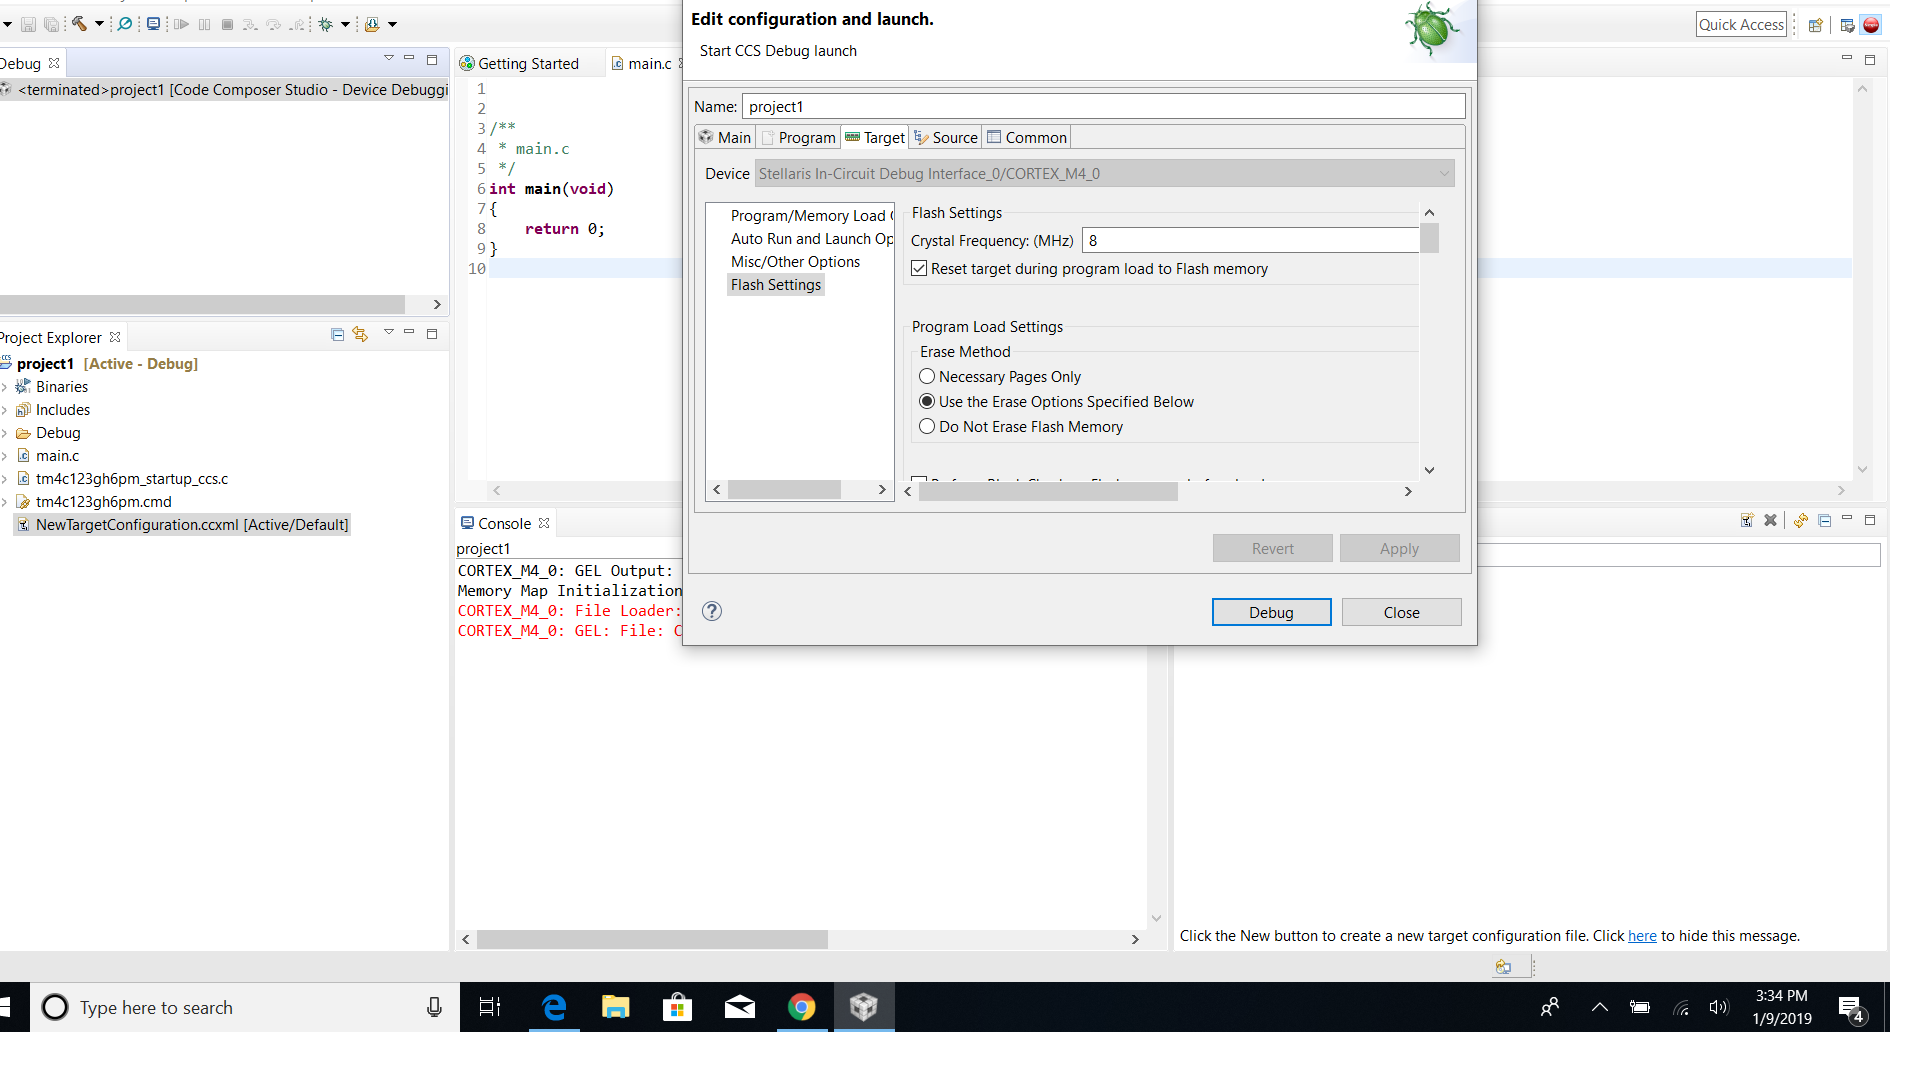Click the collapse all icon in Target Configurations panel
The width and height of the screenshot is (1920, 1080).
(1824, 520)
